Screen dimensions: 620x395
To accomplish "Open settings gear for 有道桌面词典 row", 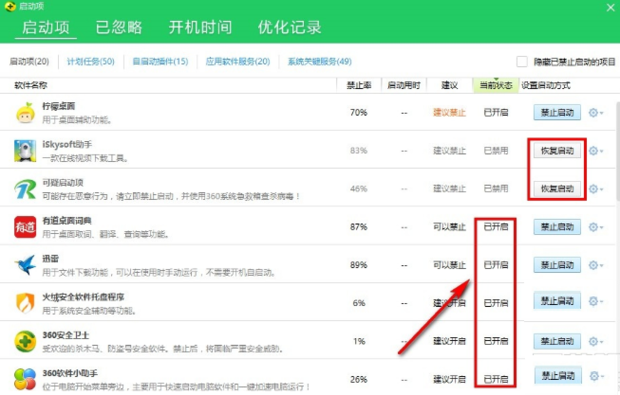I will (x=595, y=227).
